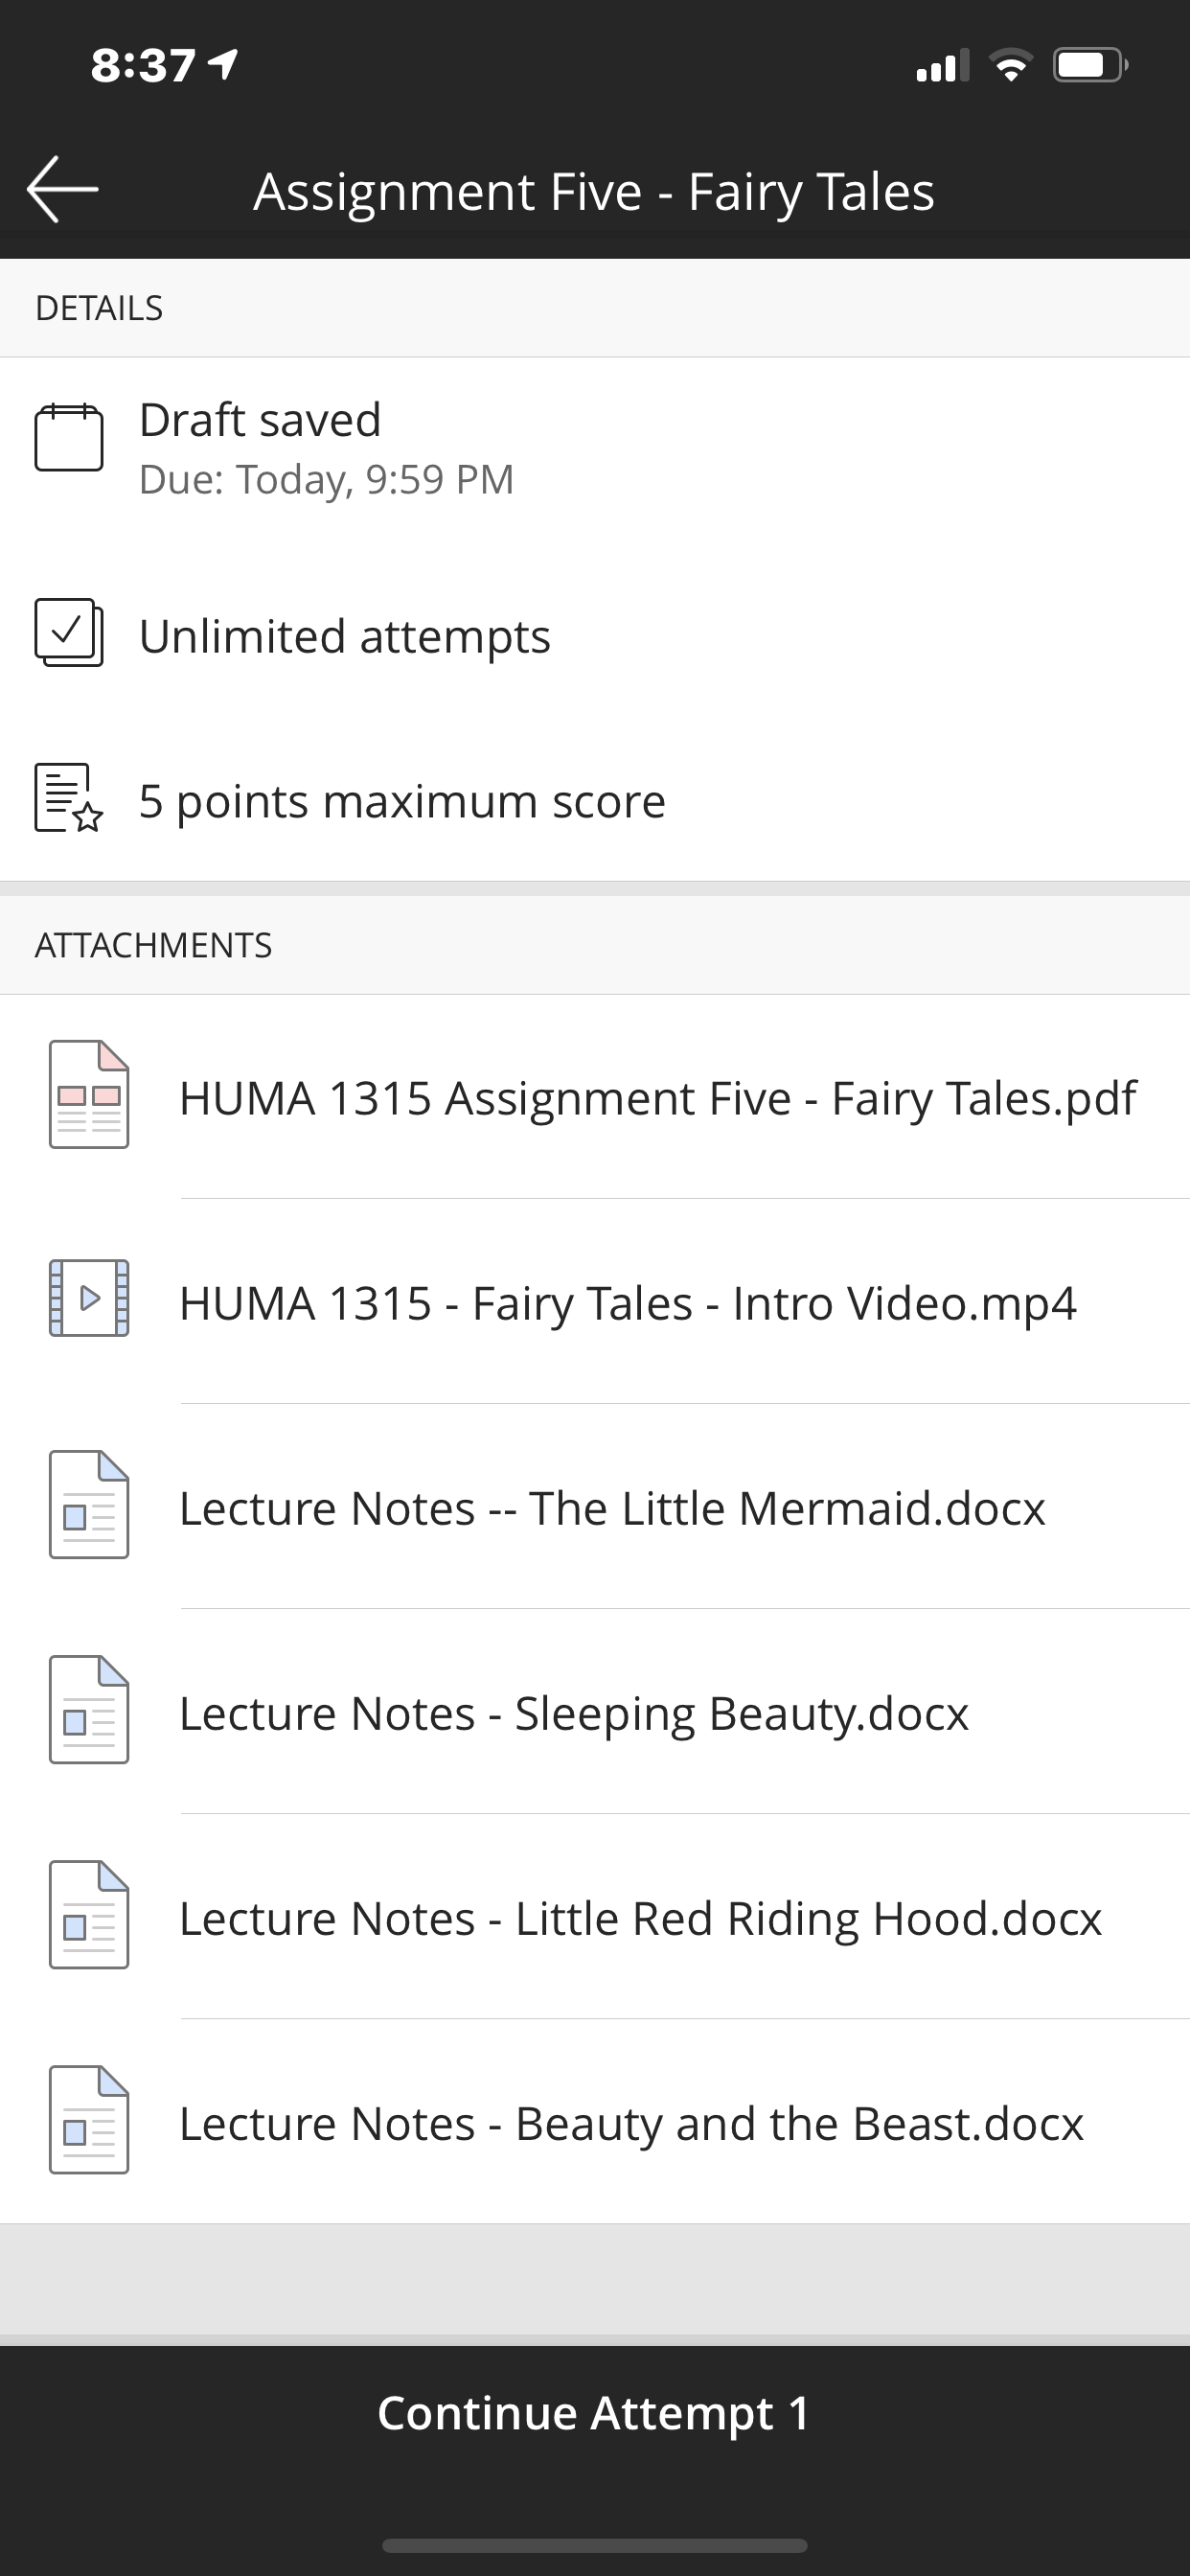Tap the Intro Video film icon
The height and width of the screenshot is (2576, 1190).
[x=89, y=1298]
